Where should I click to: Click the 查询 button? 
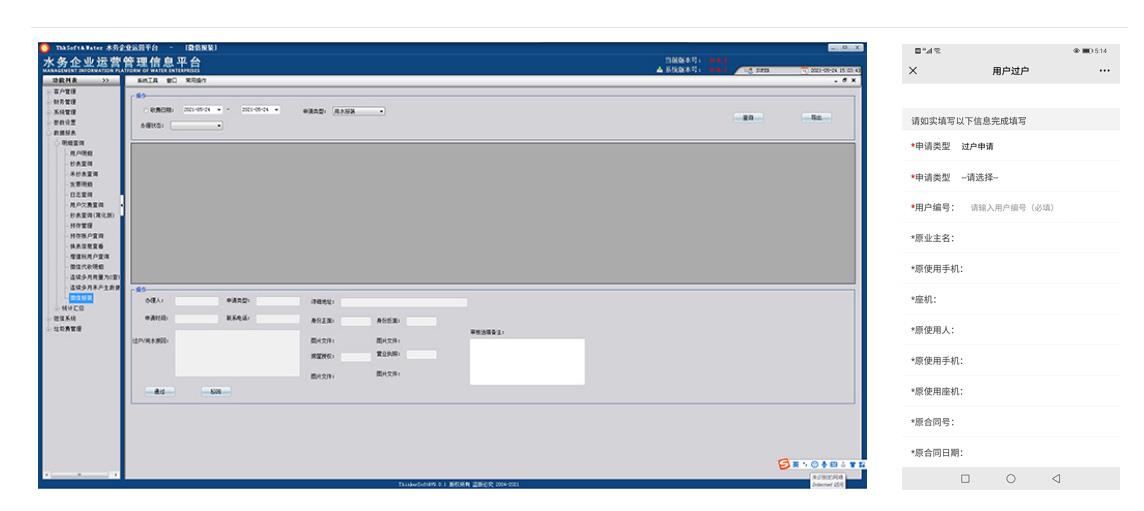pos(747,117)
